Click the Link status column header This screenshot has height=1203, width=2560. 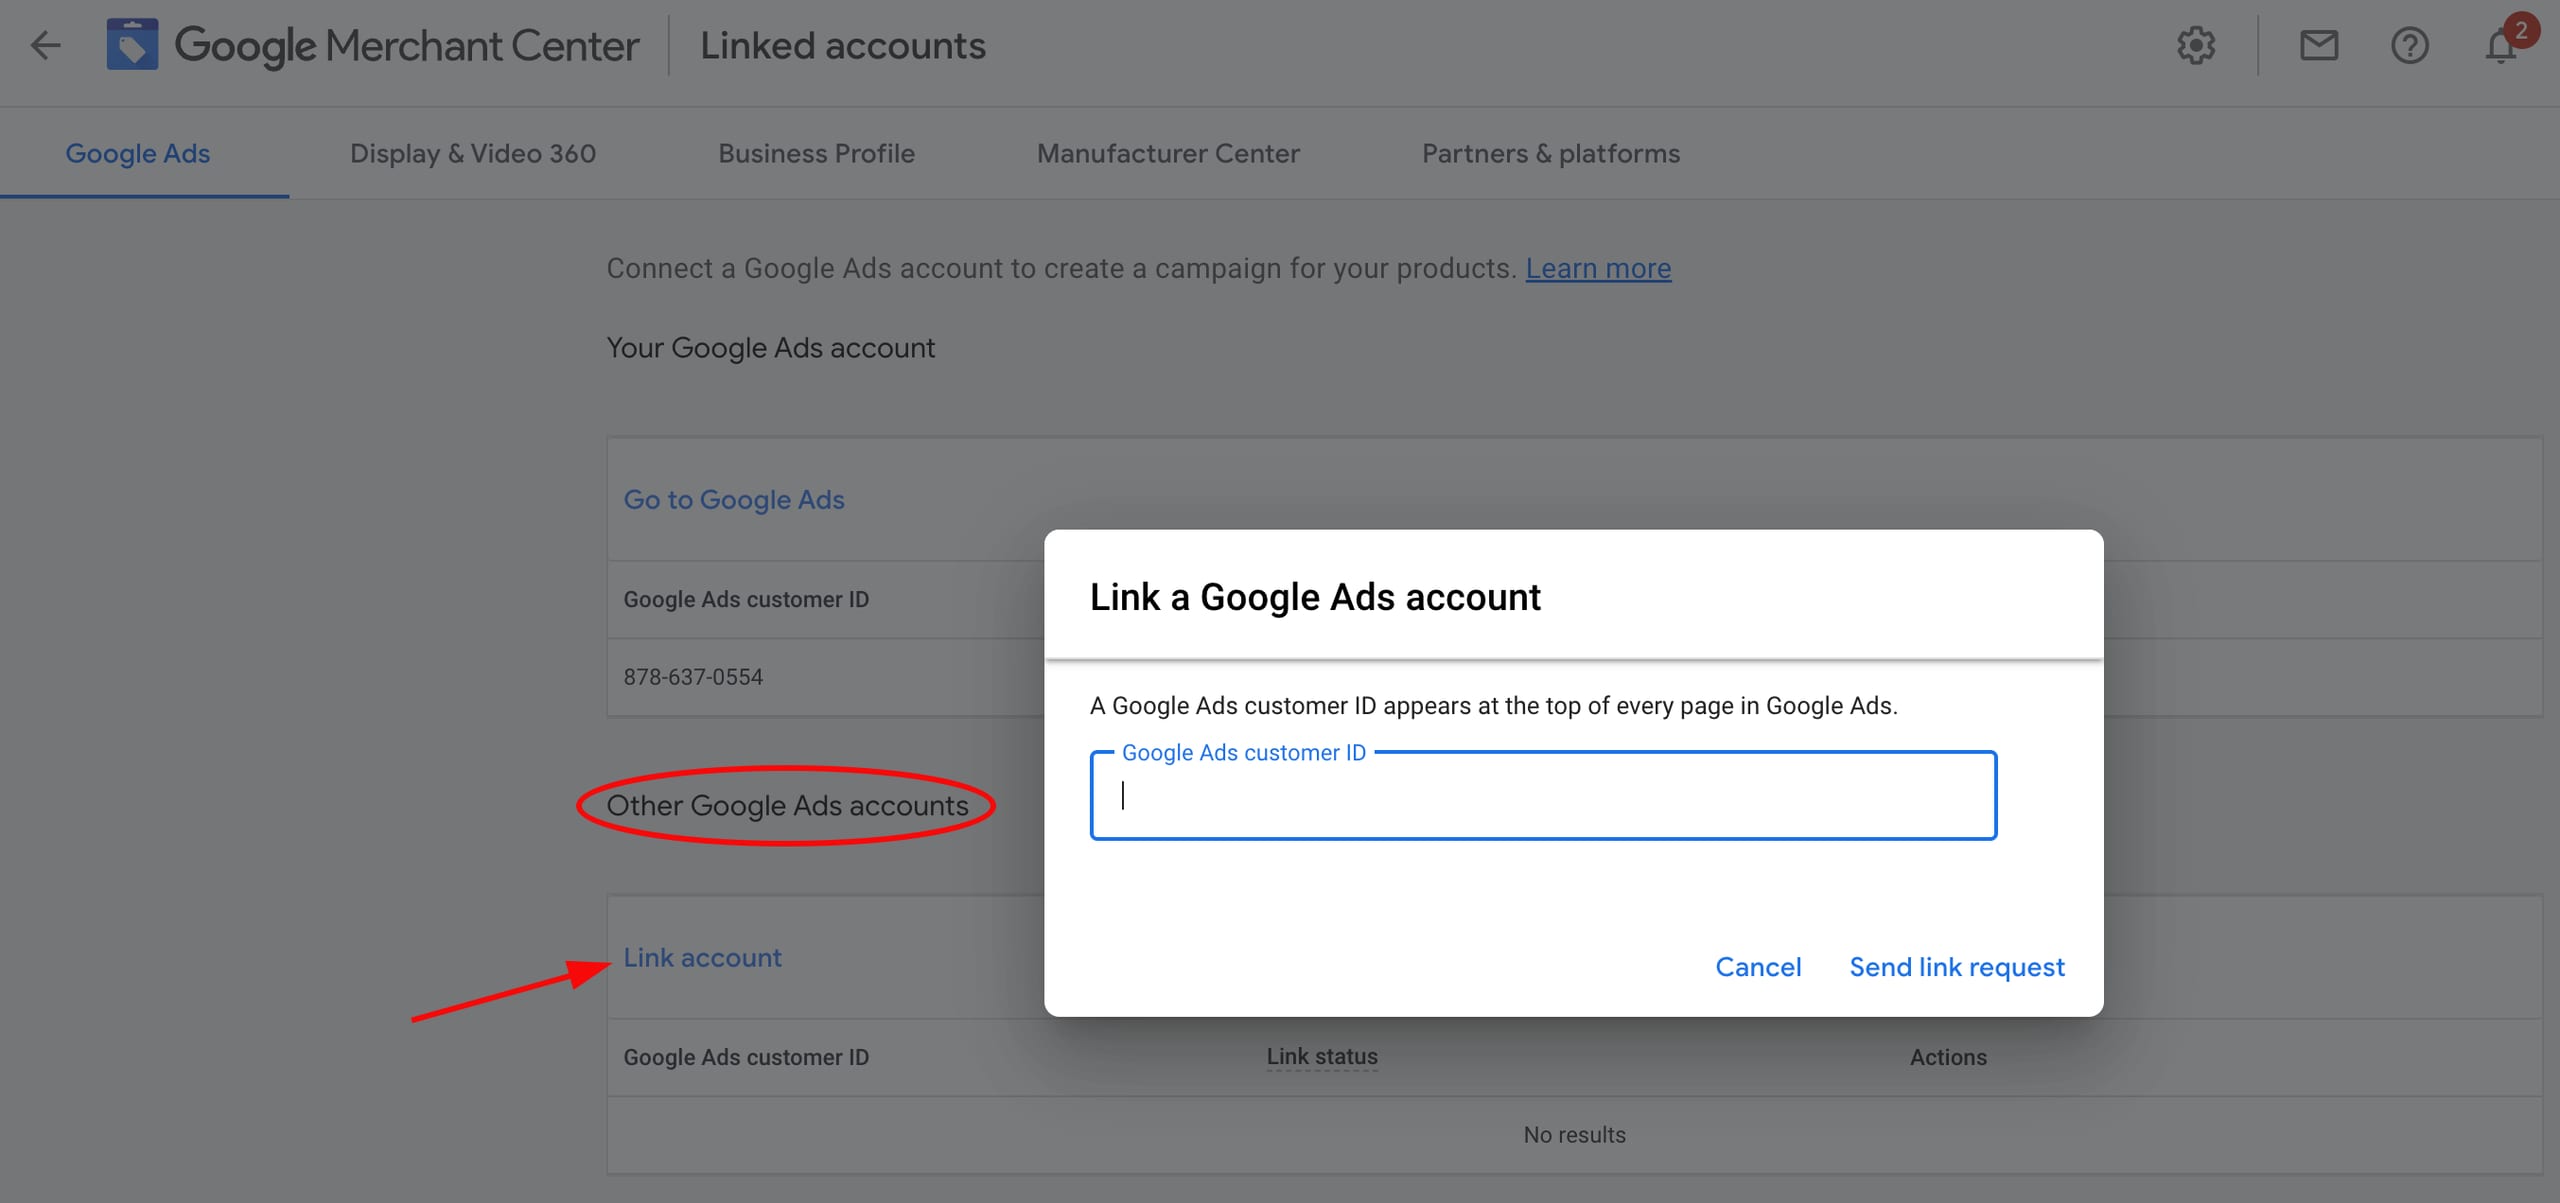1321,1056
